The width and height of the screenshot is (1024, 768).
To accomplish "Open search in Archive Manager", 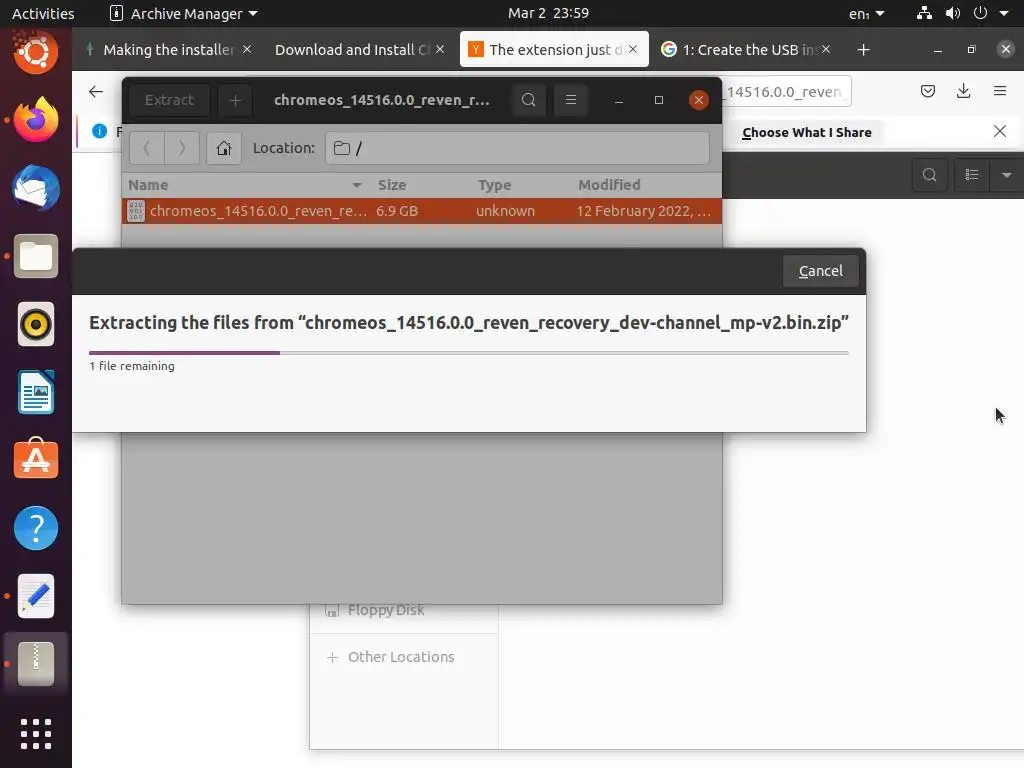I will 528,100.
